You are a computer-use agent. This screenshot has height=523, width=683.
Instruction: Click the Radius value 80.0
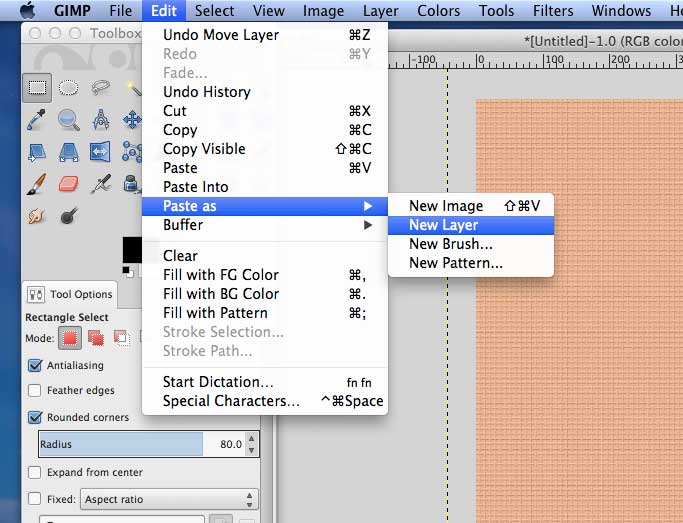[231, 444]
